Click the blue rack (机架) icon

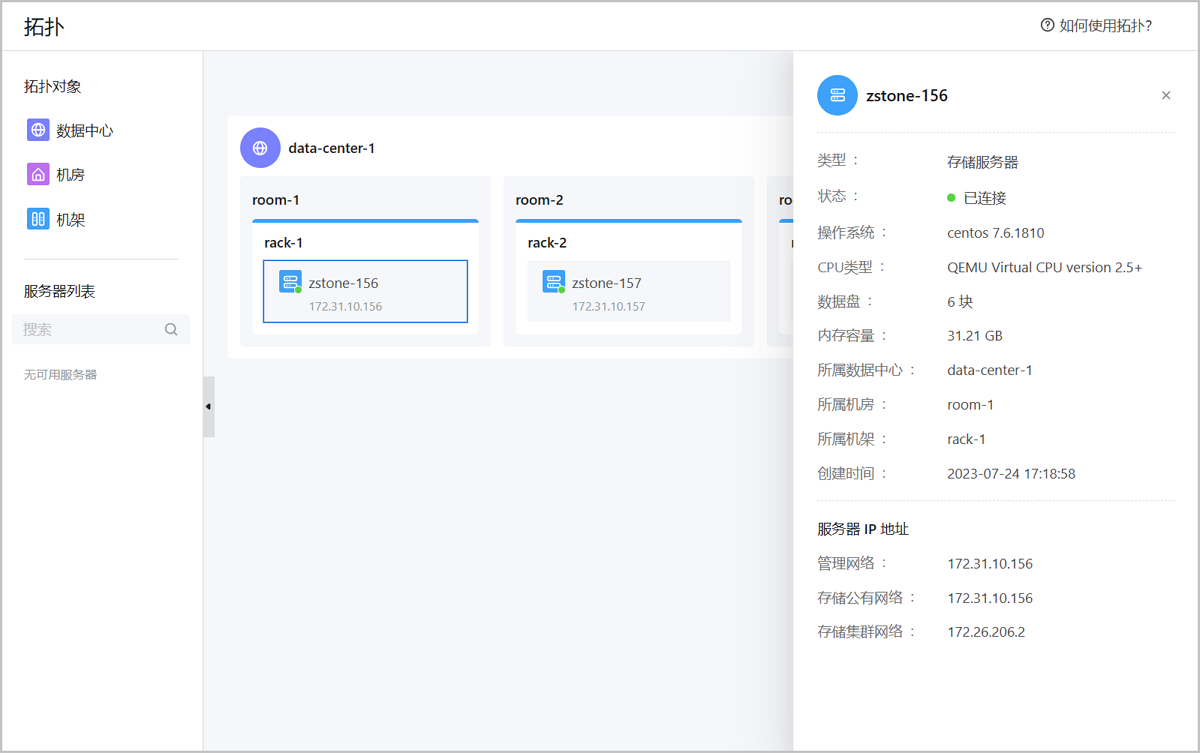pyautogui.click(x=38, y=219)
